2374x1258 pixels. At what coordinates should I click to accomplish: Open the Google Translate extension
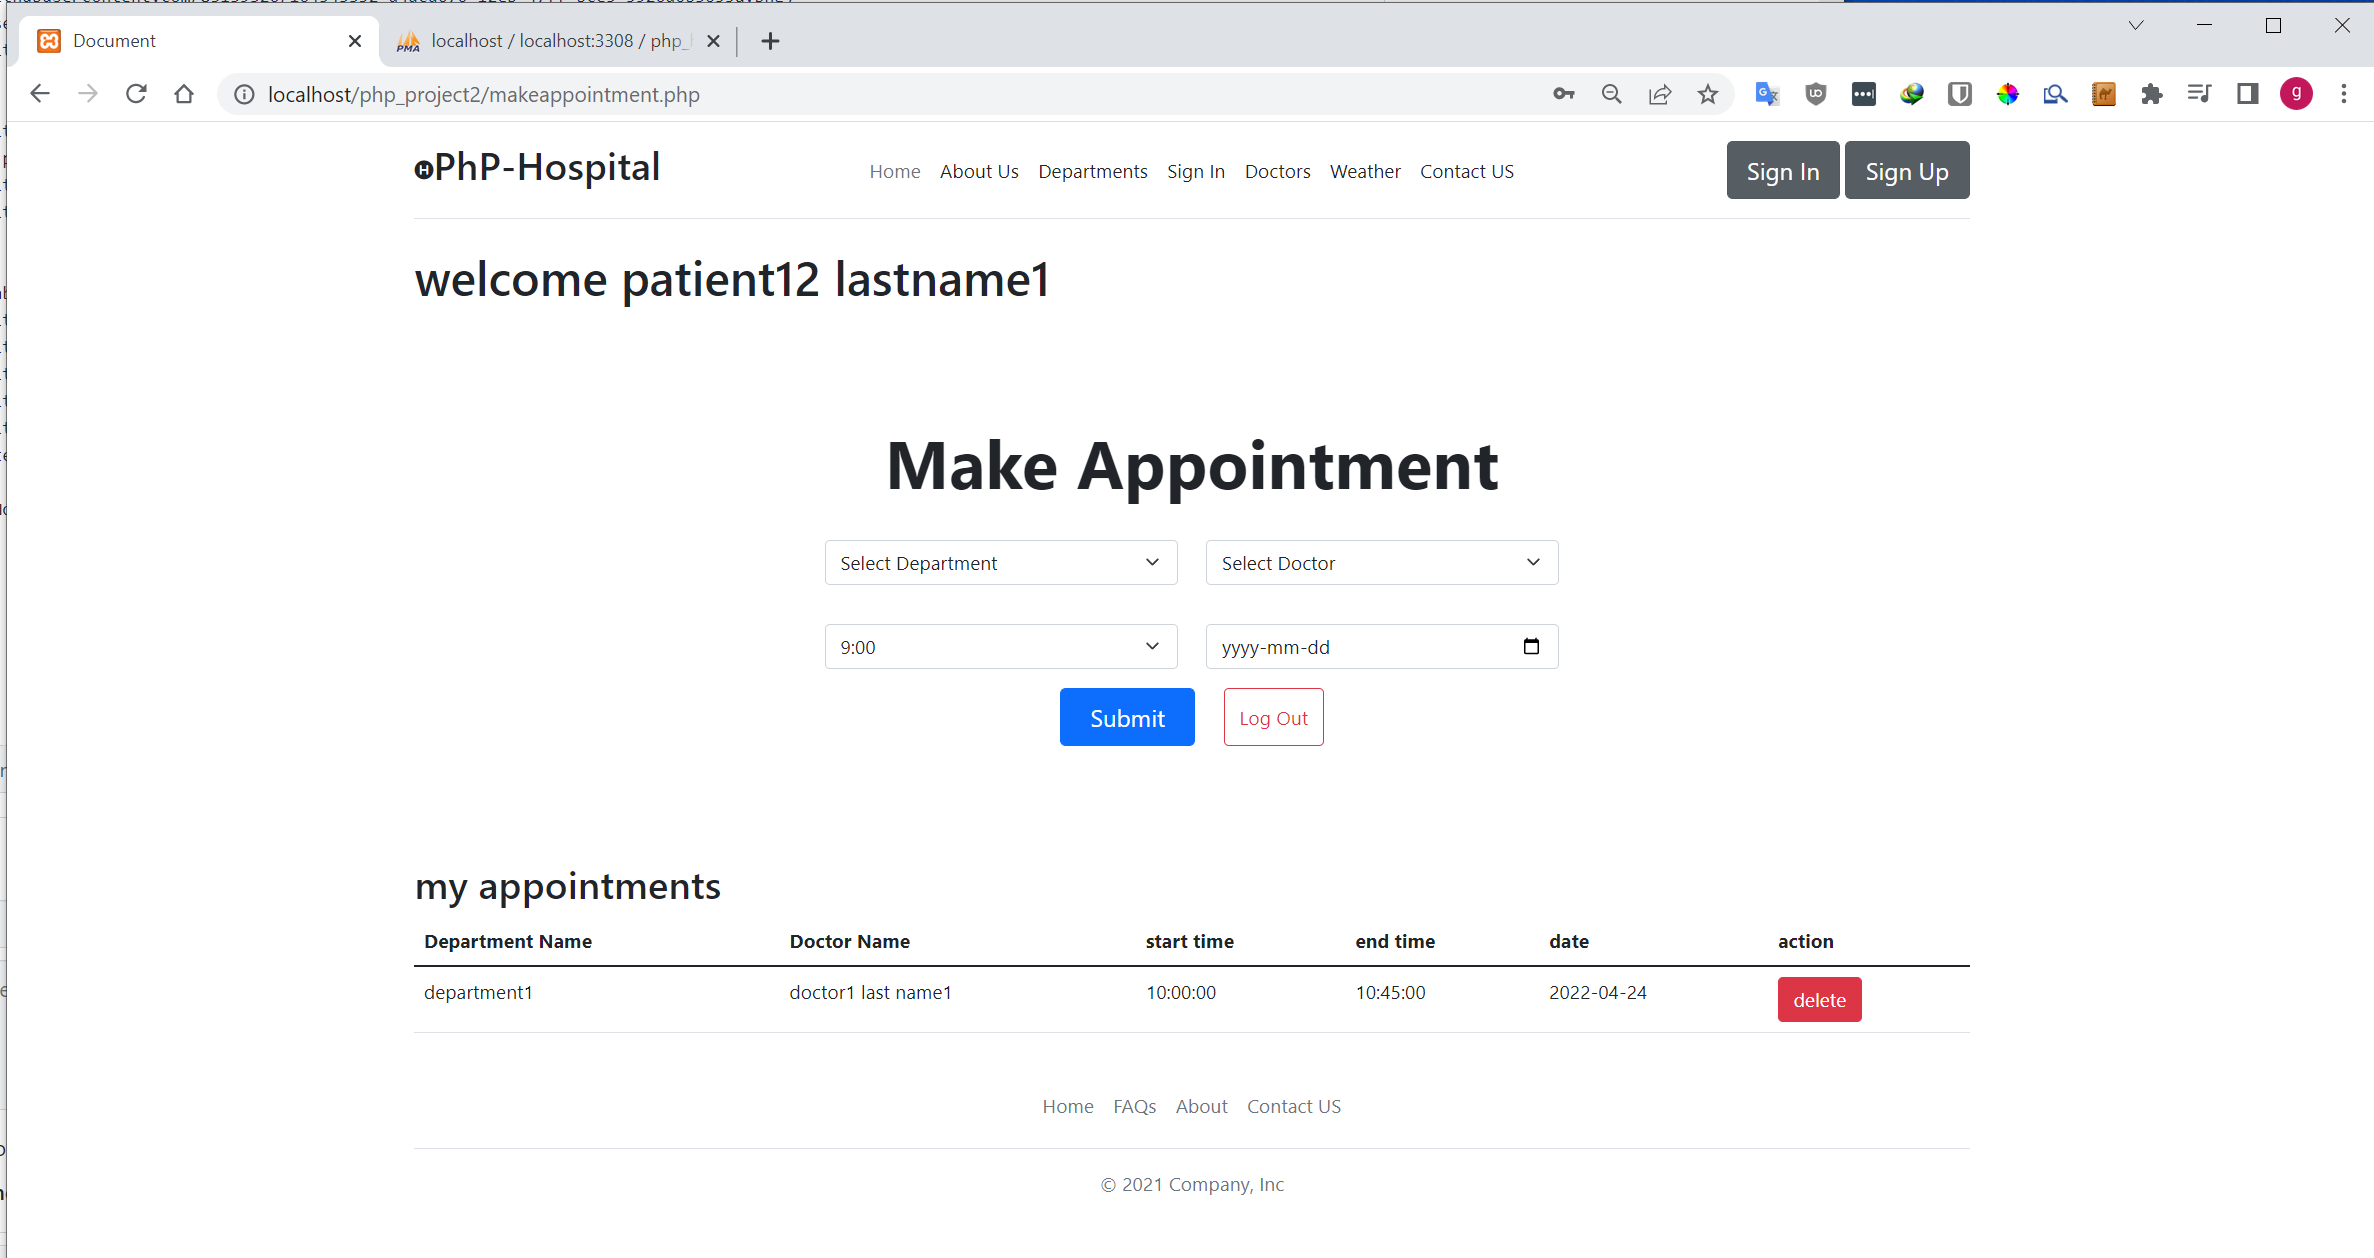click(x=1766, y=94)
